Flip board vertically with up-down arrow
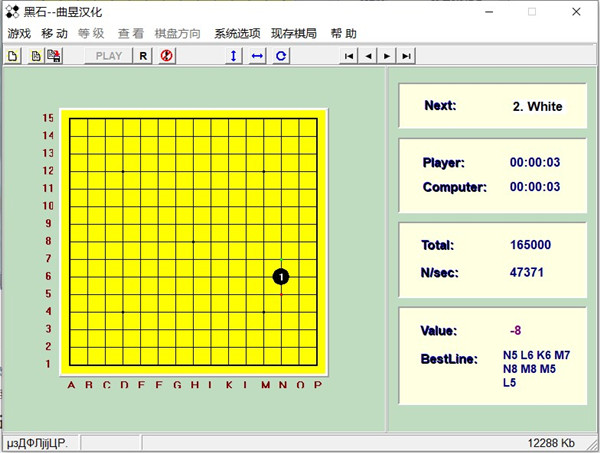600x453 pixels. (x=234, y=56)
